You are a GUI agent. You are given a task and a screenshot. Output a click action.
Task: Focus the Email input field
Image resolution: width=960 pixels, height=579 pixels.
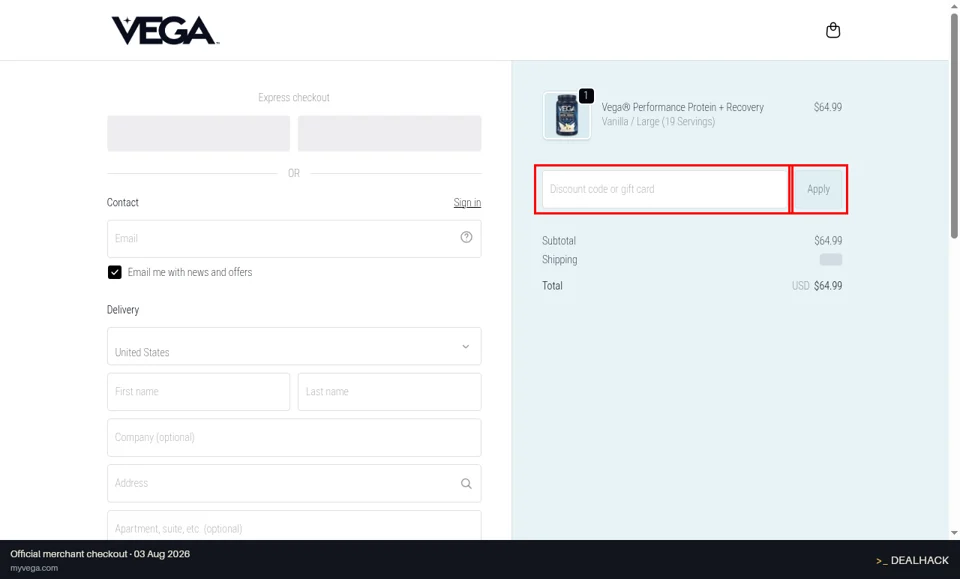tap(294, 239)
